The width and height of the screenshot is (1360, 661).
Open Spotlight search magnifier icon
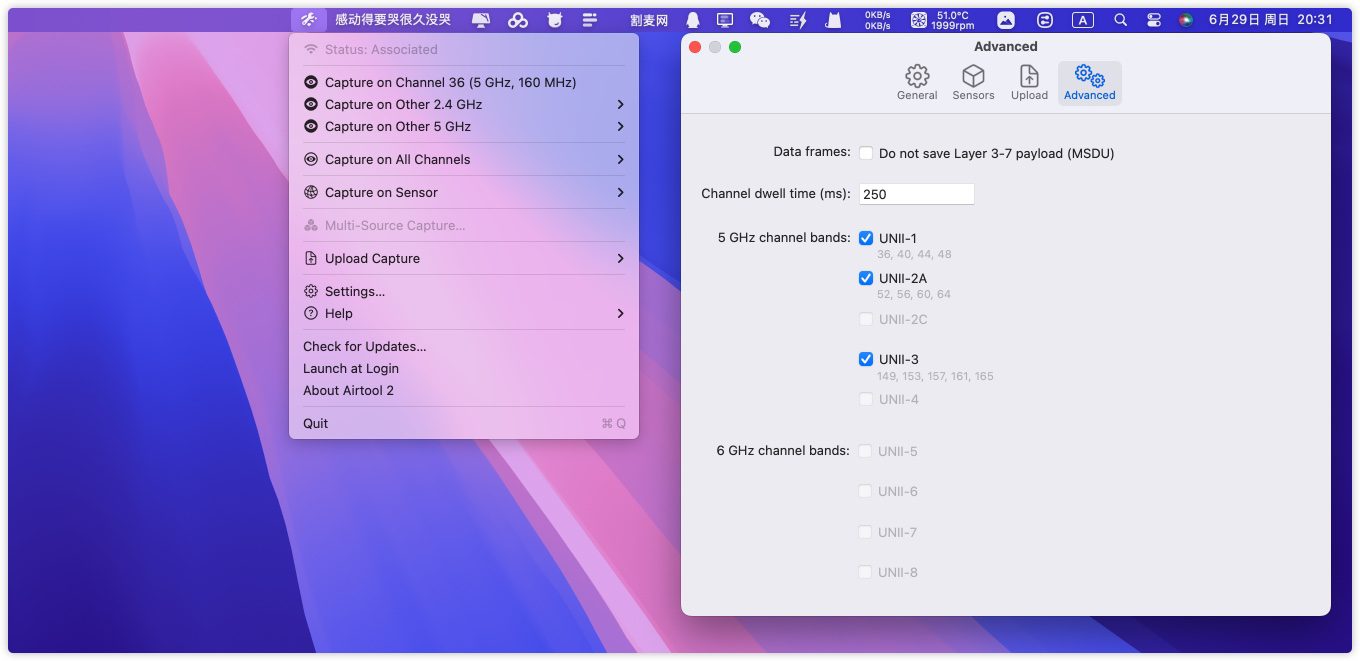(x=1120, y=20)
